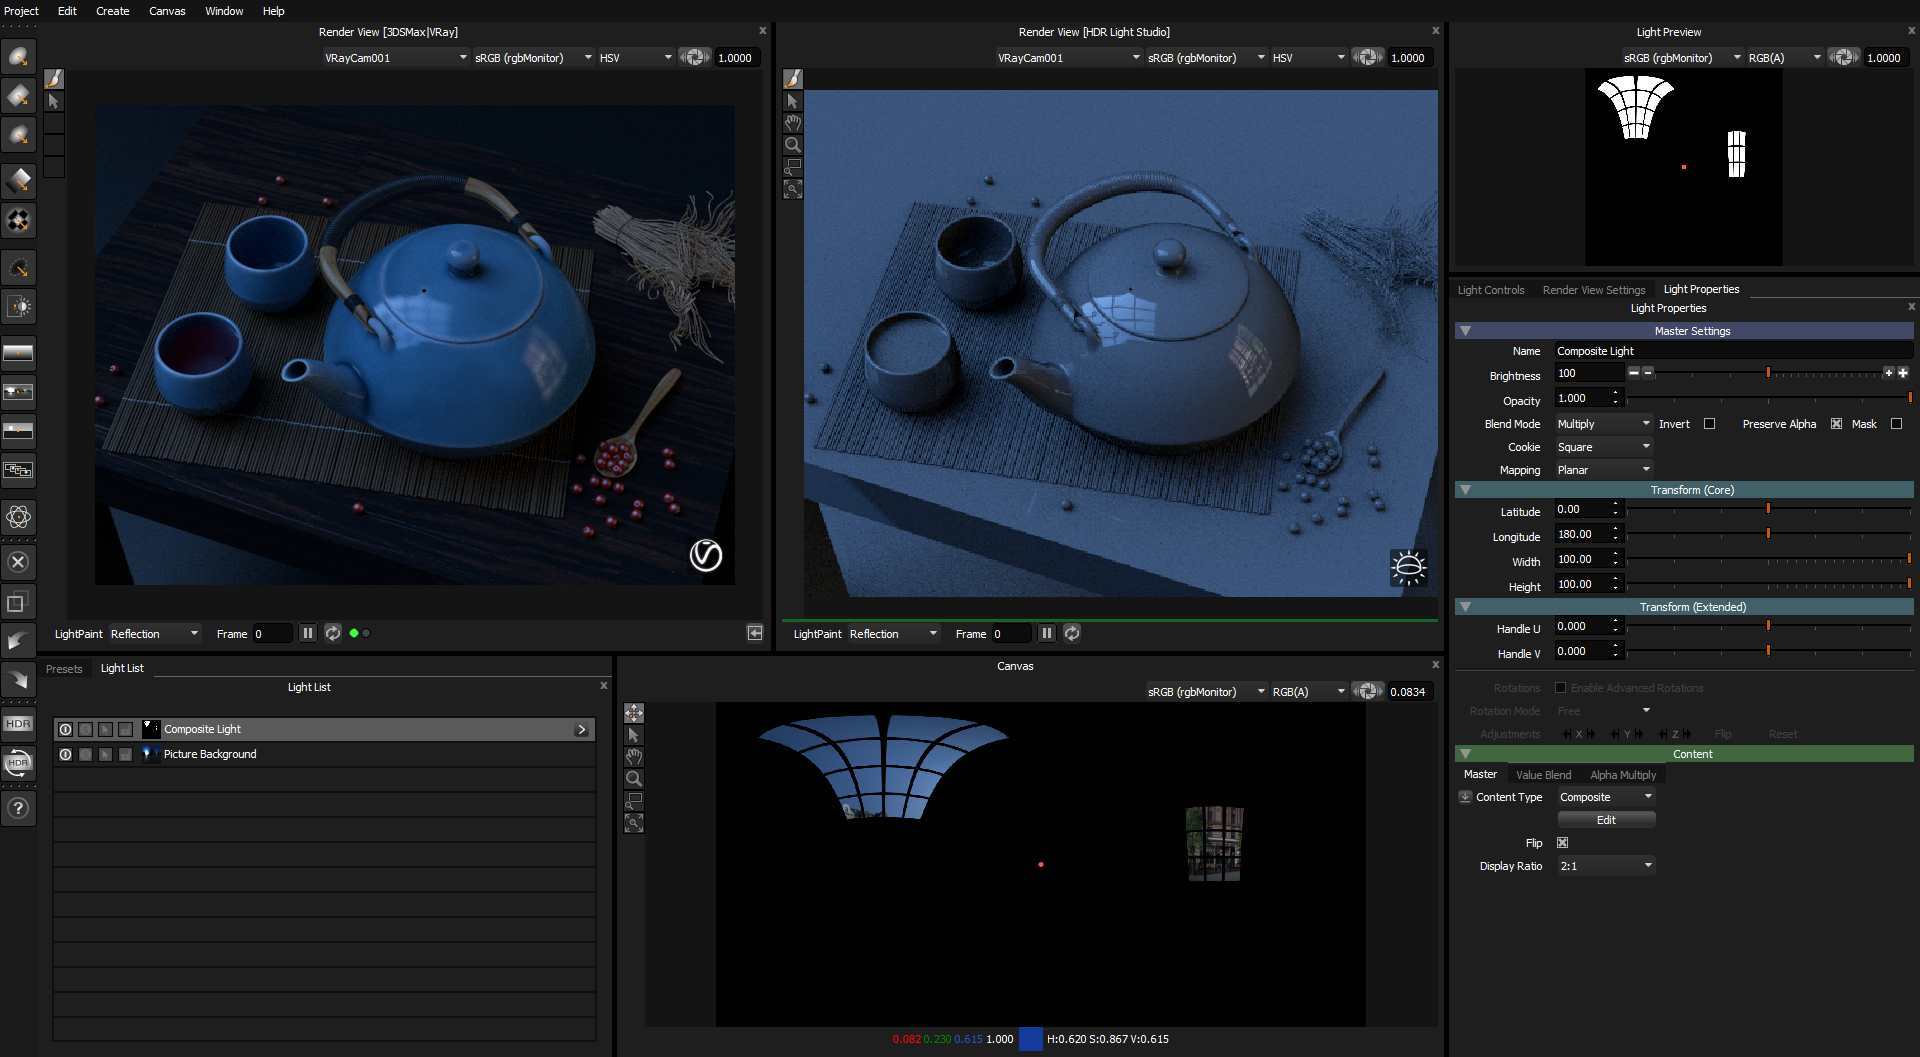This screenshot has height=1057, width=1920.
Task: Click the panel toggle icon at the 3DSMax view's bottom right
Action: point(755,633)
